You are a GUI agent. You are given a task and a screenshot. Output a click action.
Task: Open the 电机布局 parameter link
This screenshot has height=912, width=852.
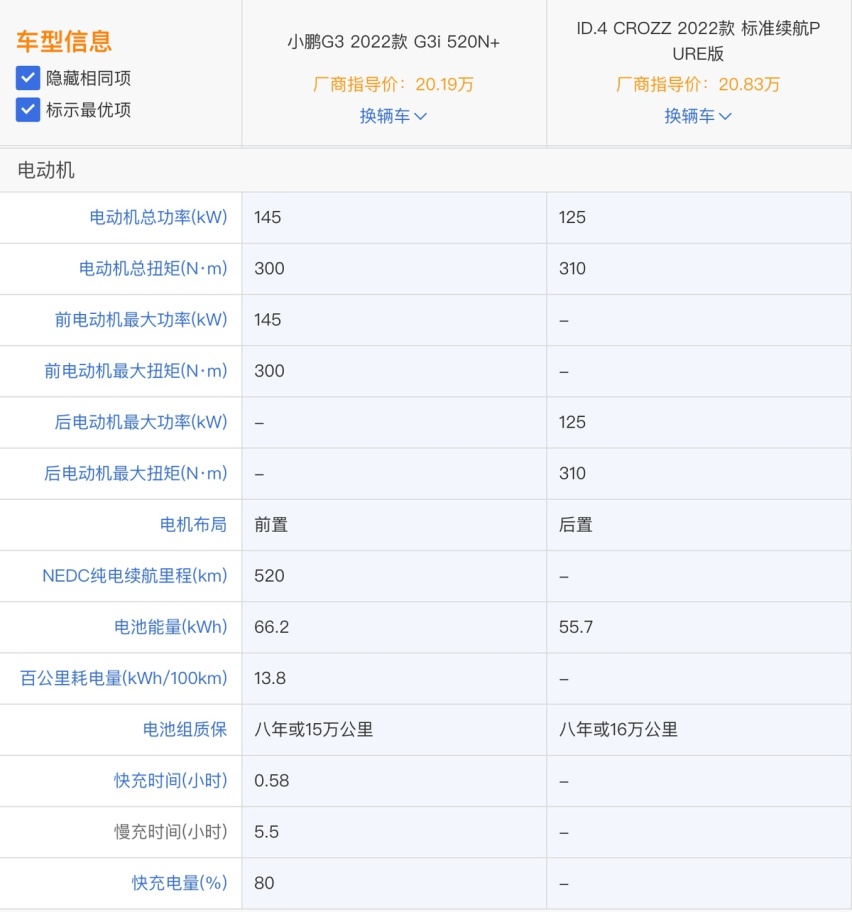pos(193,525)
